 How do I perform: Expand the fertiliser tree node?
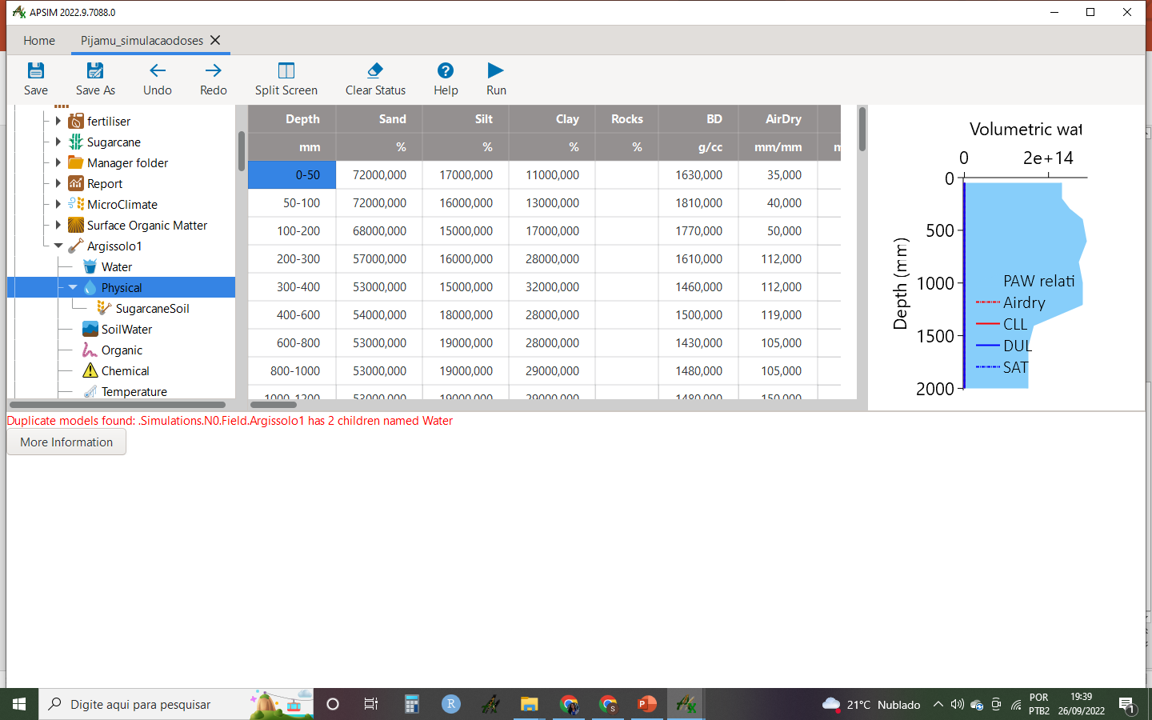pos(58,121)
